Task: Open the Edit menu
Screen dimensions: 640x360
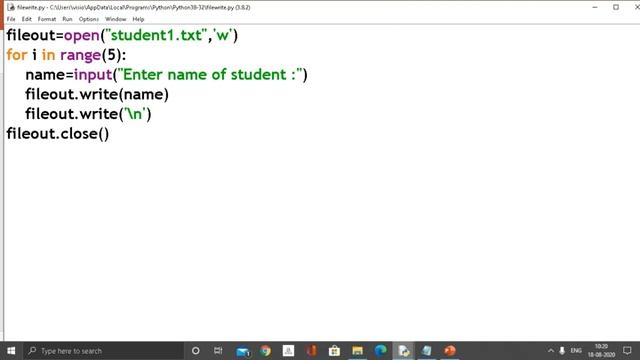Action: [x=27, y=19]
